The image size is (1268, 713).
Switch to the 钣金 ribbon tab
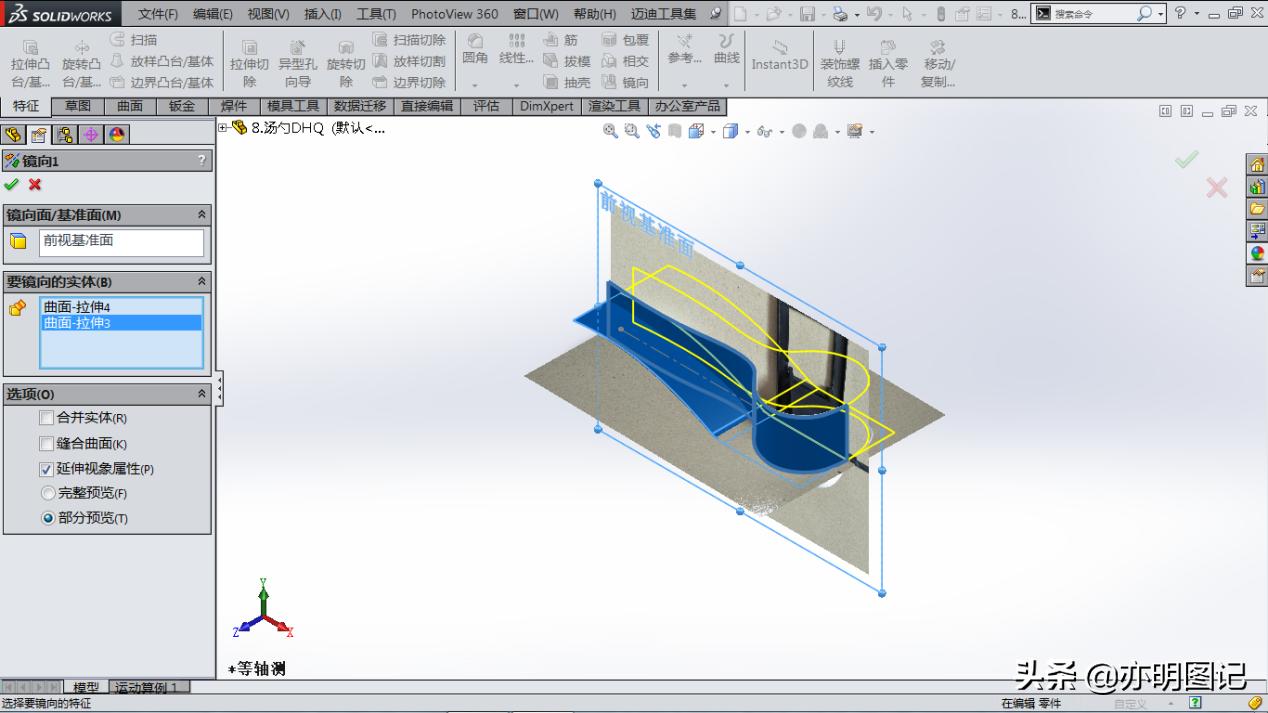180,105
